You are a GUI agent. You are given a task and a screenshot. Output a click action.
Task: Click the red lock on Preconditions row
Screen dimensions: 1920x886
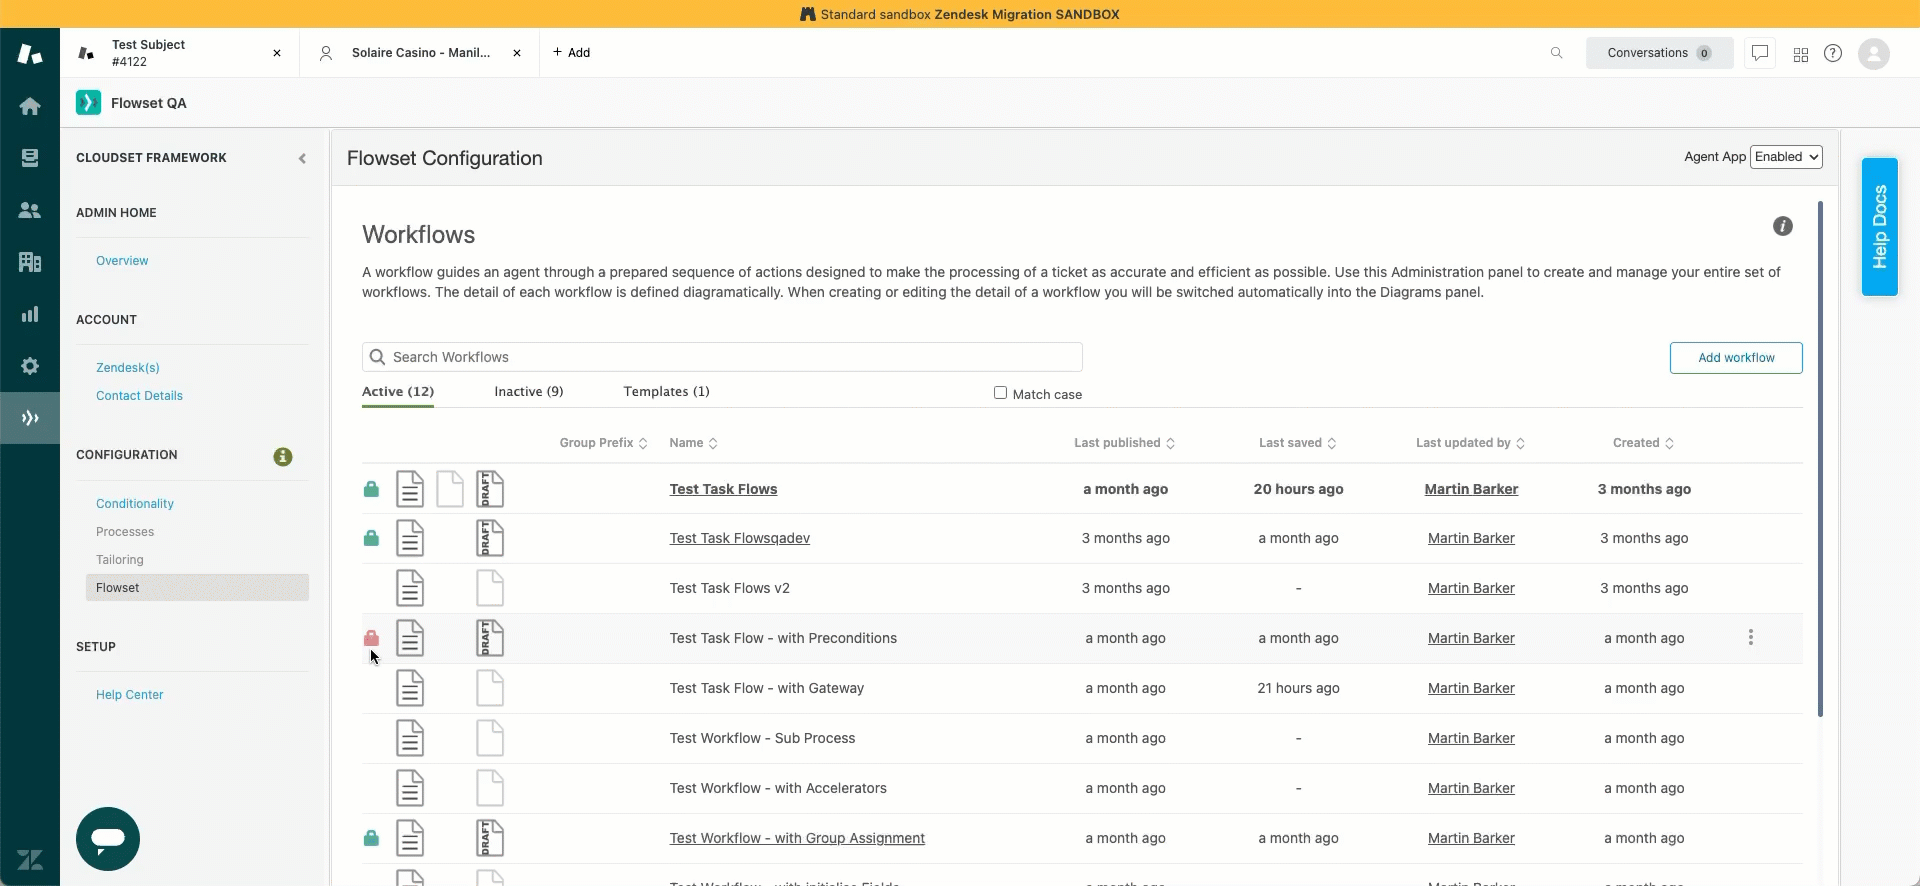371,638
